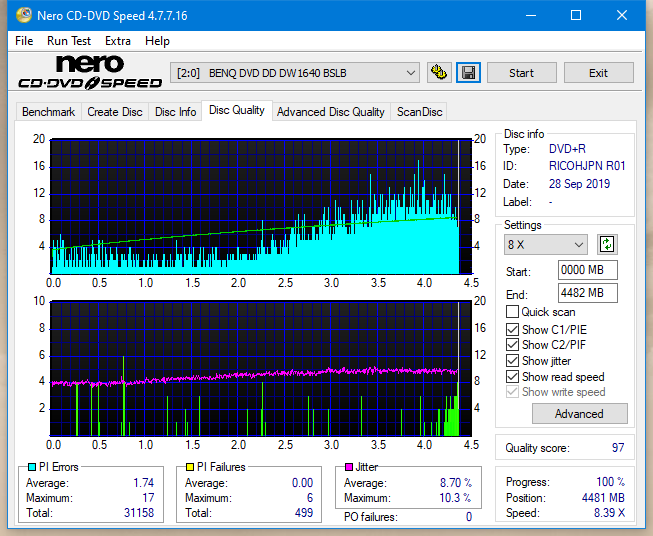Maximize the Nero CD-DVD Speed window
This screenshot has width=653, height=536.
pos(576,15)
